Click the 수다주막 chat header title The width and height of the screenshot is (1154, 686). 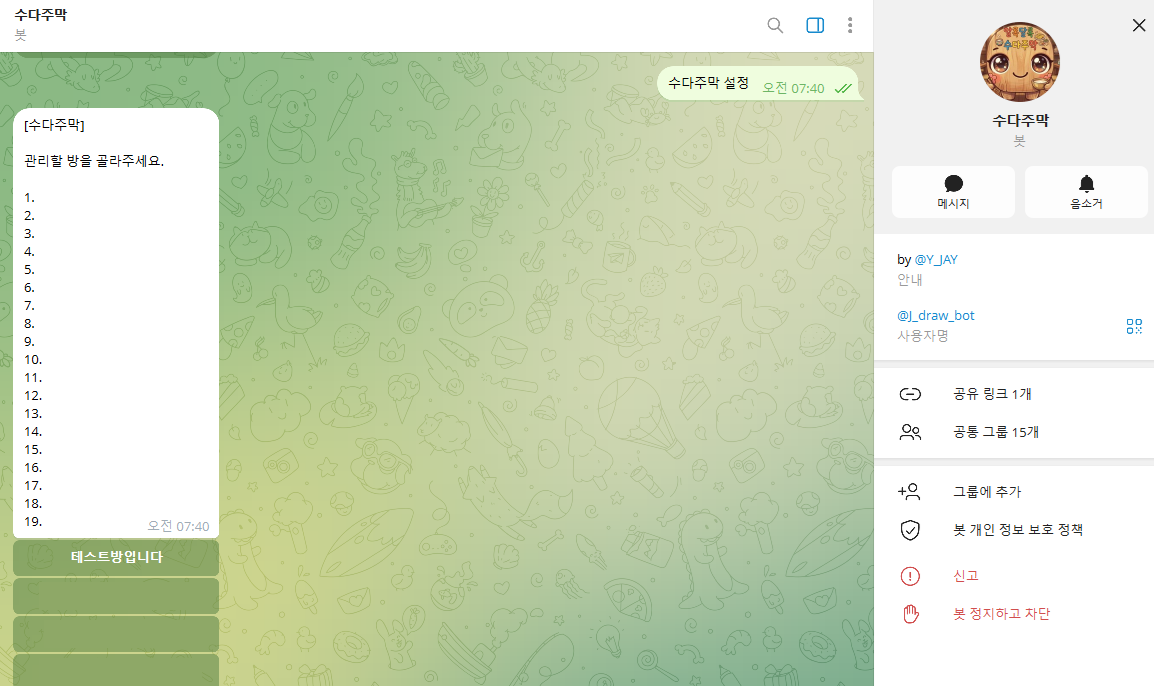pyautogui.click(x=40, y=15)
